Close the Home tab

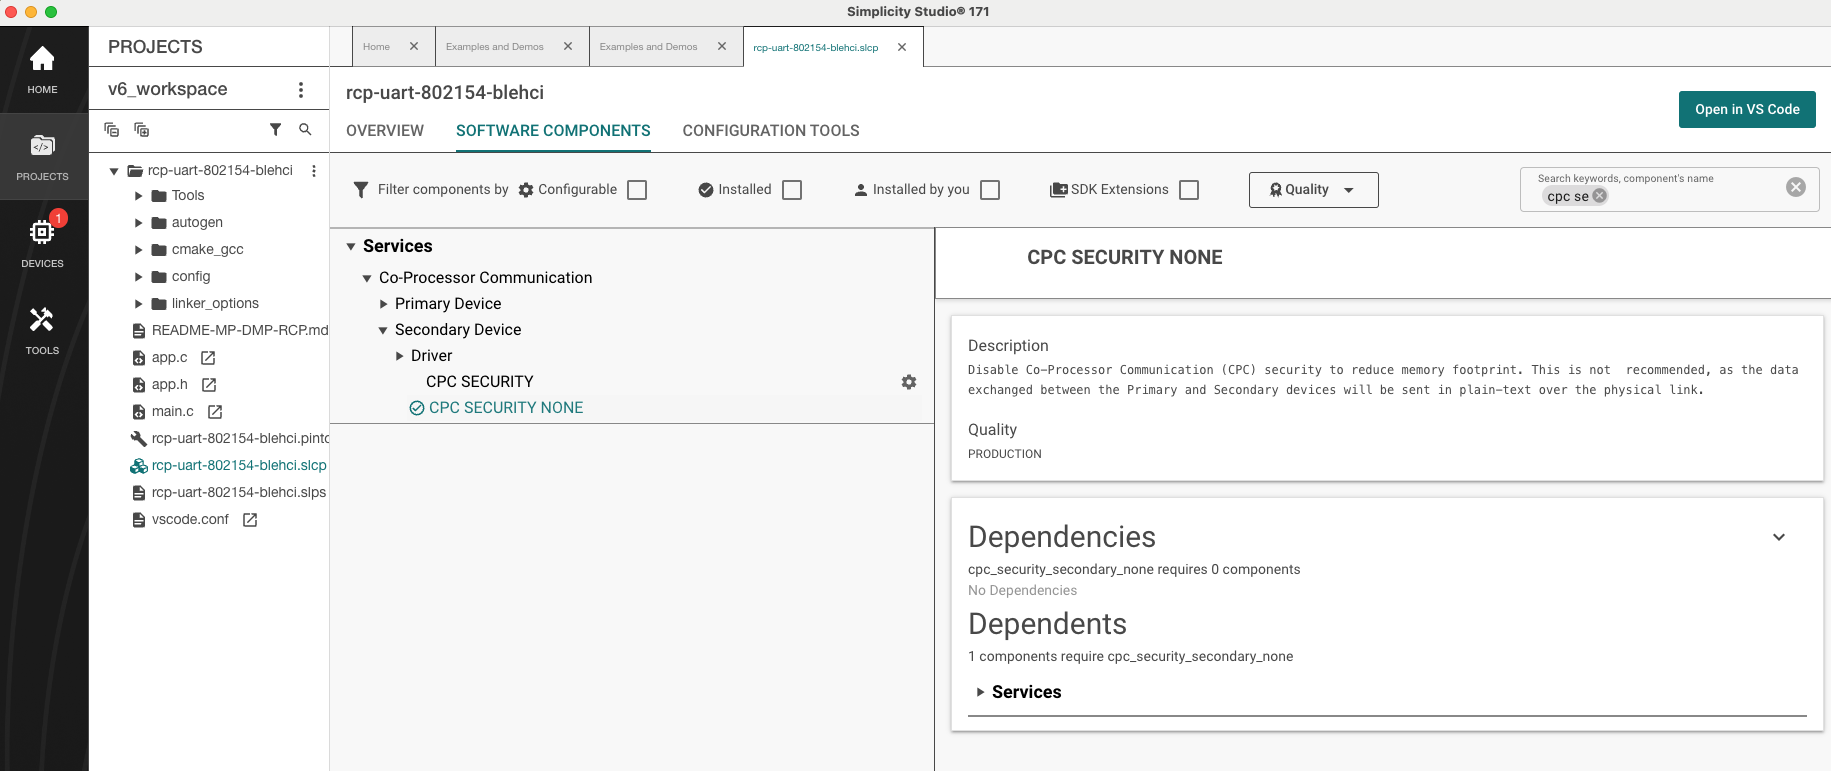(x=414, y=47)
